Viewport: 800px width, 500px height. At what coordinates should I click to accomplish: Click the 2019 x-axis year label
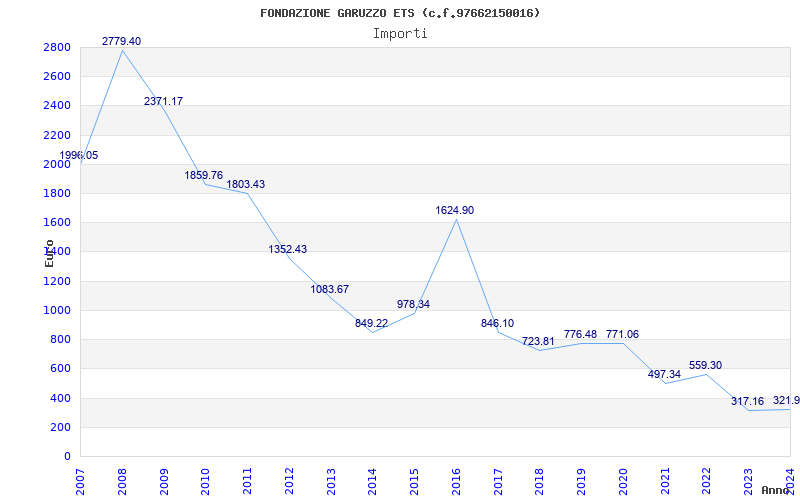tap(582, 482)
